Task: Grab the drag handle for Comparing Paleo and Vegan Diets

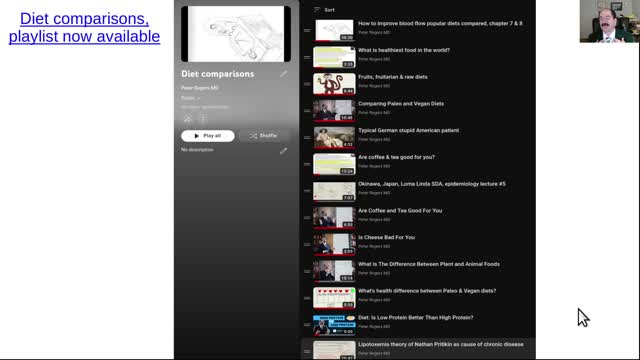Action: (x=307, y=111)
